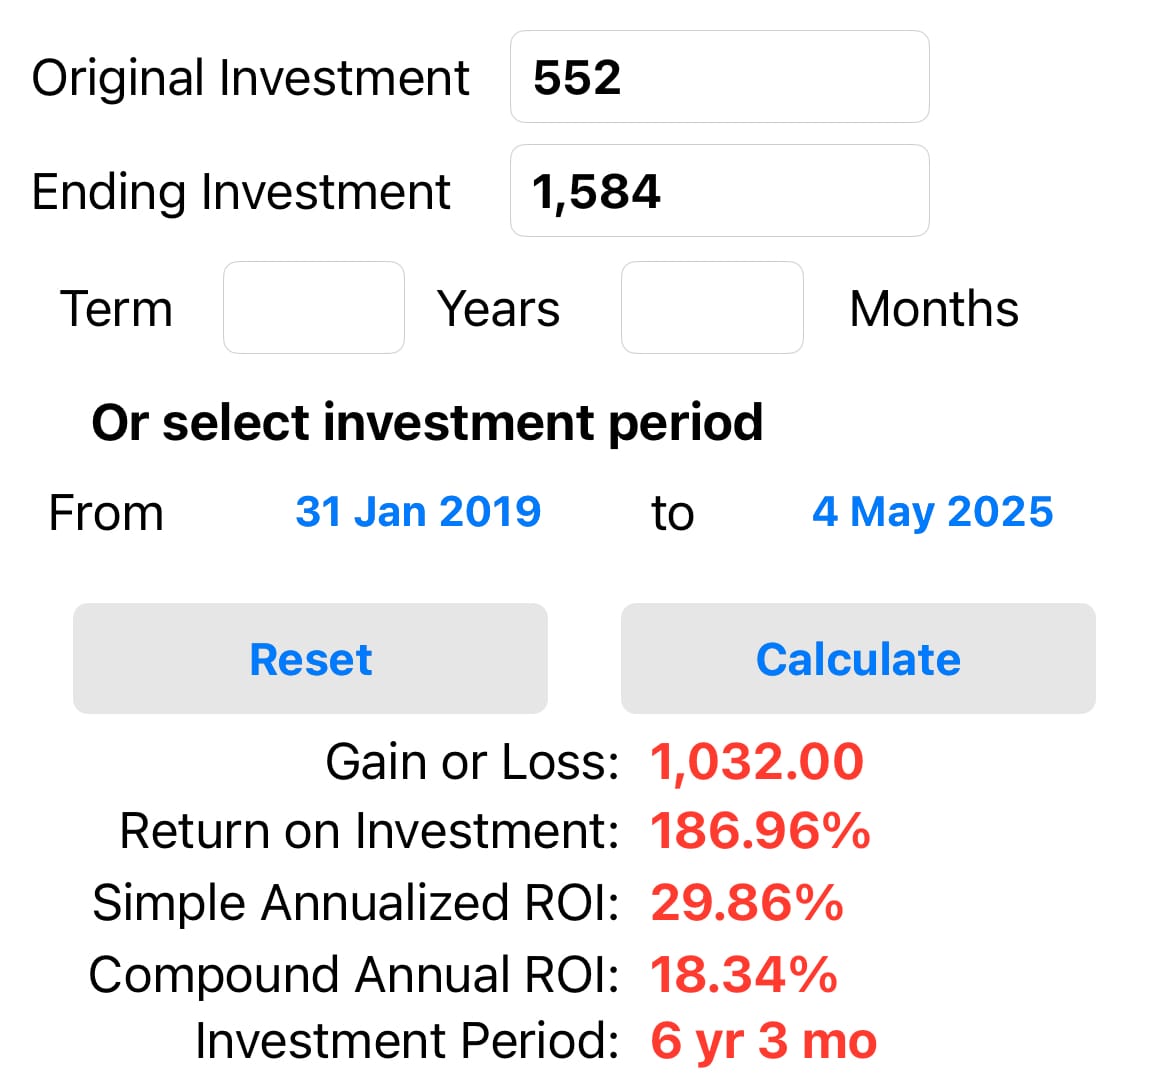Image resolution: width=1170 pixels, height=1077 pixels.
Task: Click the Ending Investment label
Action: [241, 193]
